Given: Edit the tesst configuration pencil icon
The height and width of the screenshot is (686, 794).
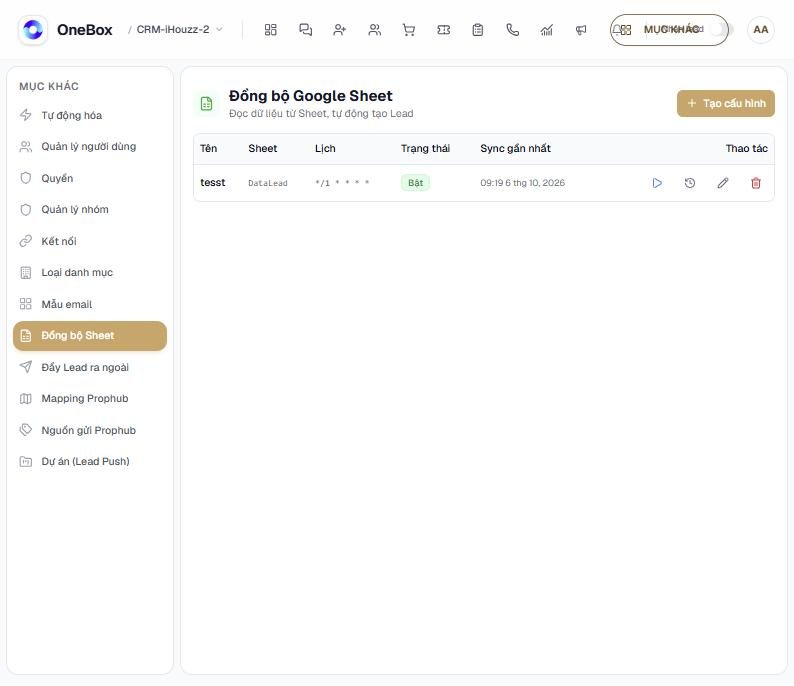Looking at the screenshot, I should coord(723,183).
